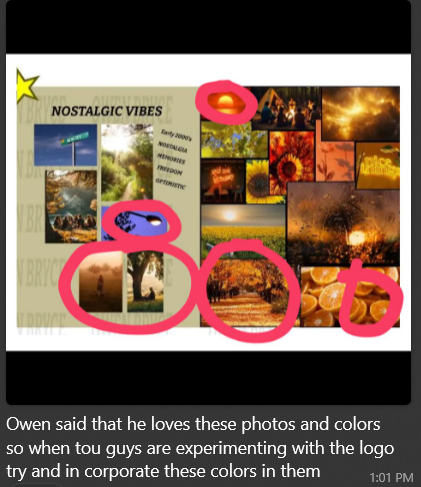Select the sliced oranges photo
The height and width of the screenshot is (487, 421).
[350, 296]
